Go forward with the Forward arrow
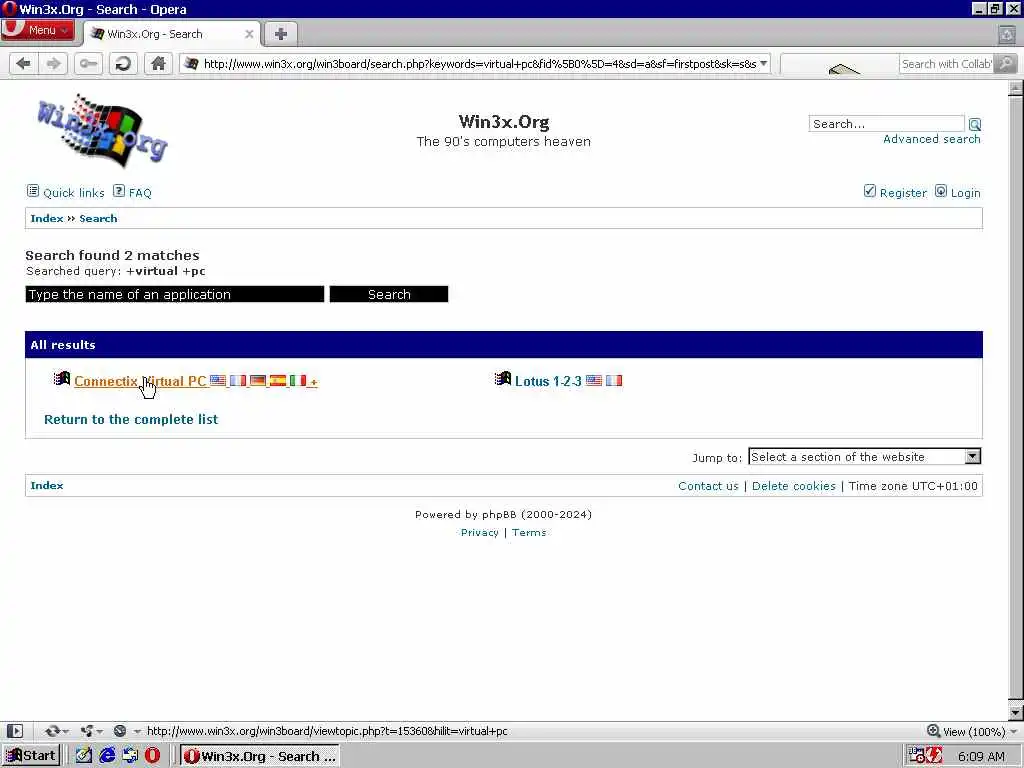This screenshot has height=768, width=1024. click(54, 63)
